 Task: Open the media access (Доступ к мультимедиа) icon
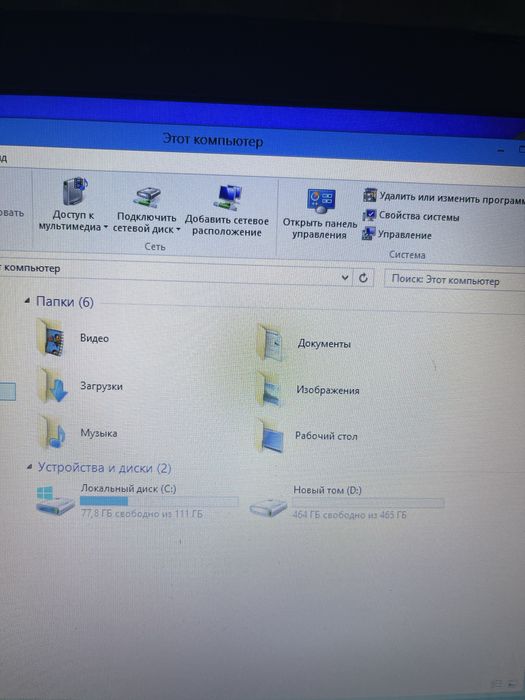pos(75,192)
